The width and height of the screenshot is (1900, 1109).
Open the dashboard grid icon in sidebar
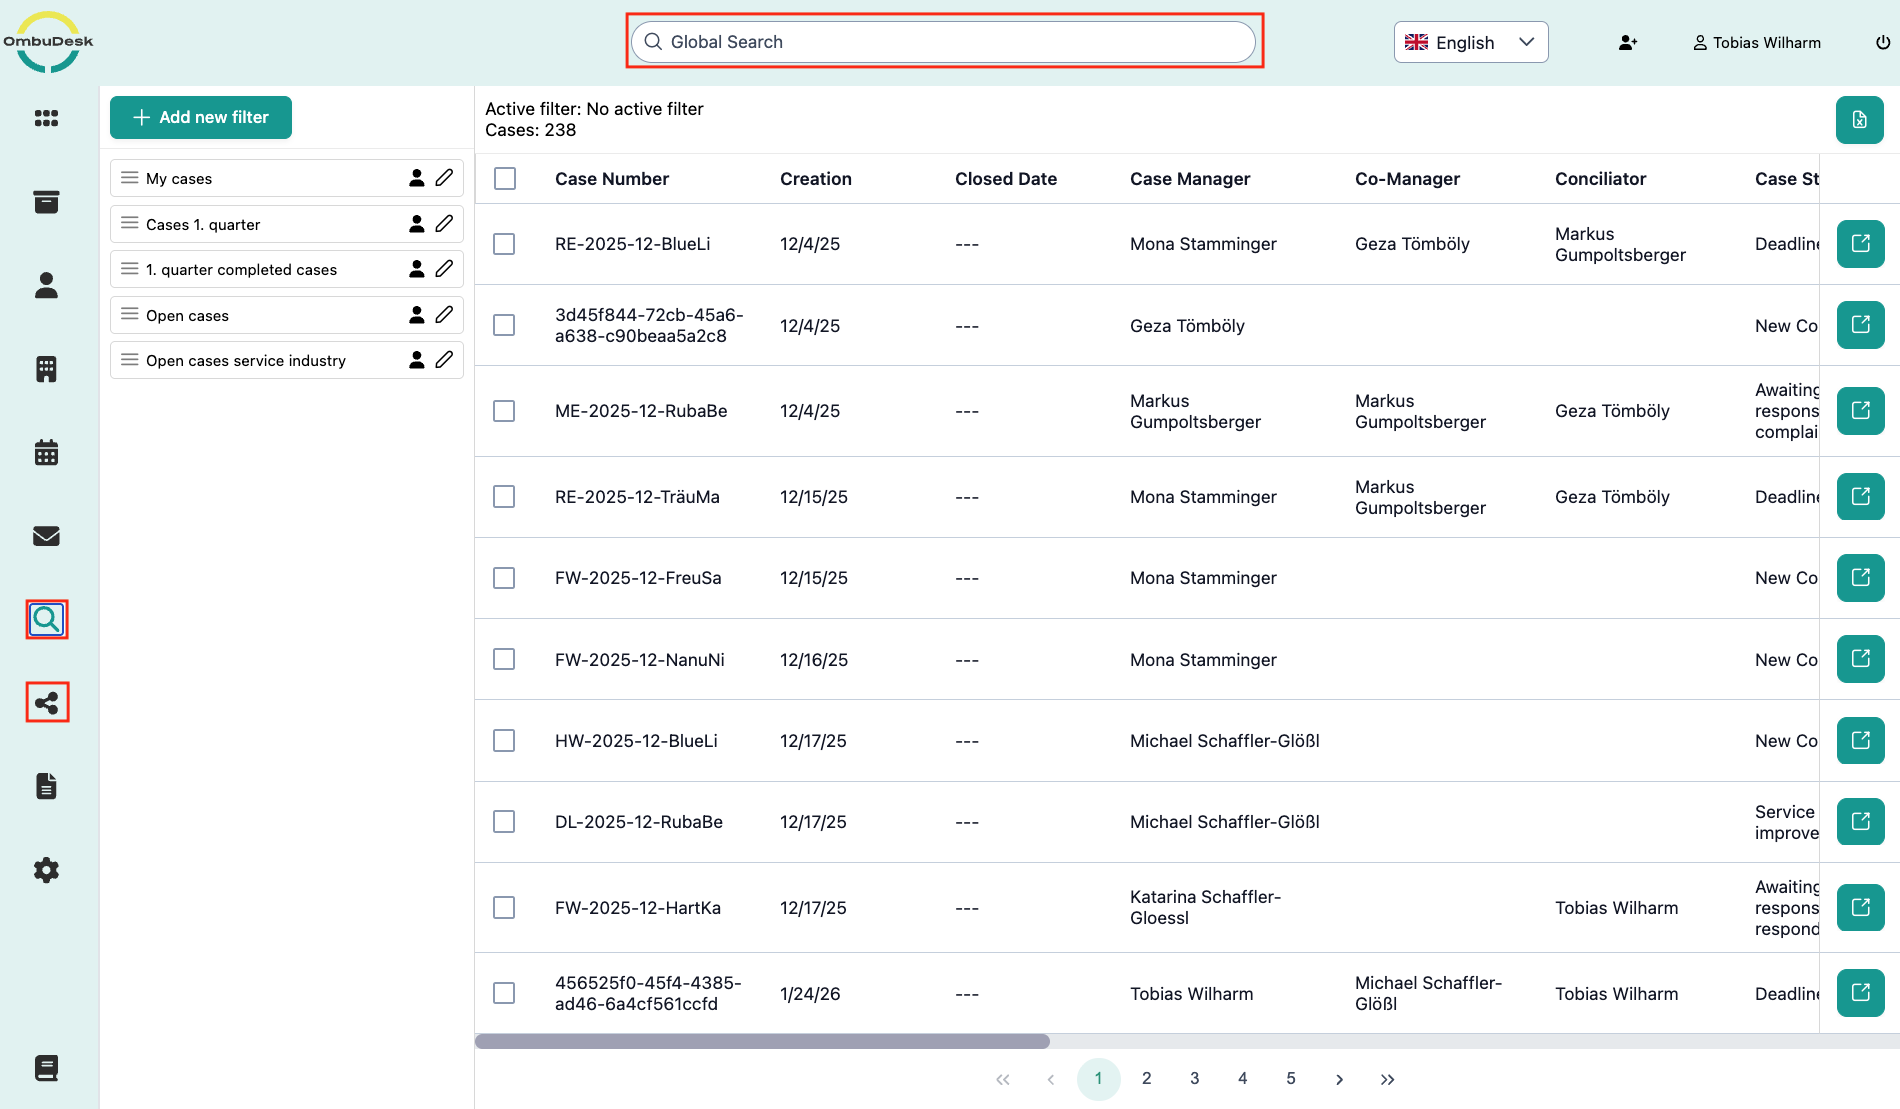pos(46,118)
